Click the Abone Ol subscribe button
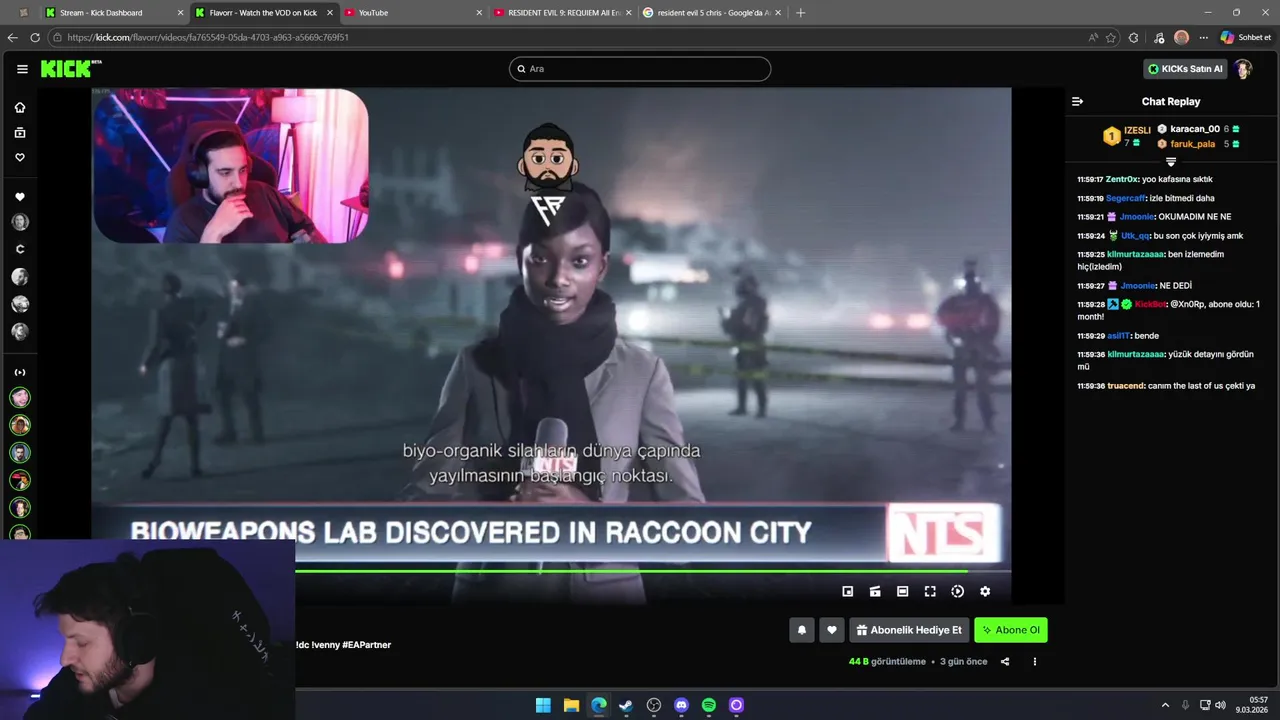This screenshot has height=720, width=1280. click(x=1011, y=630)
